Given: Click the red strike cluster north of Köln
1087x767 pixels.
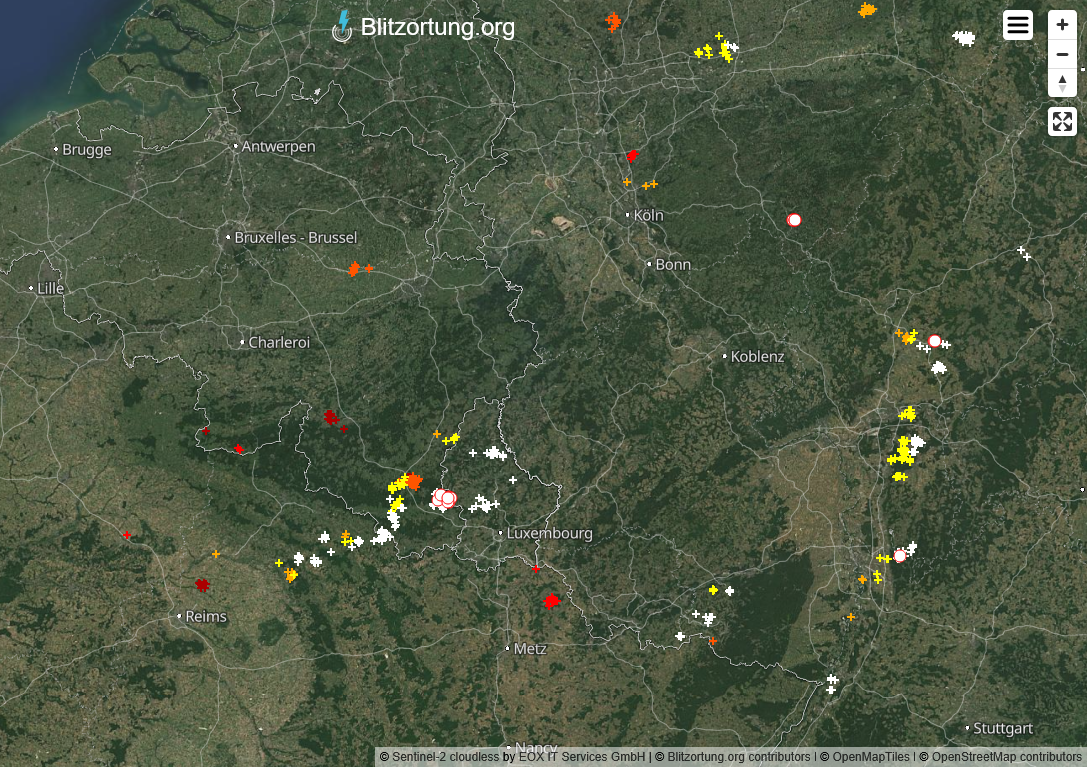Looking at the screenshot, I should 632,155.
